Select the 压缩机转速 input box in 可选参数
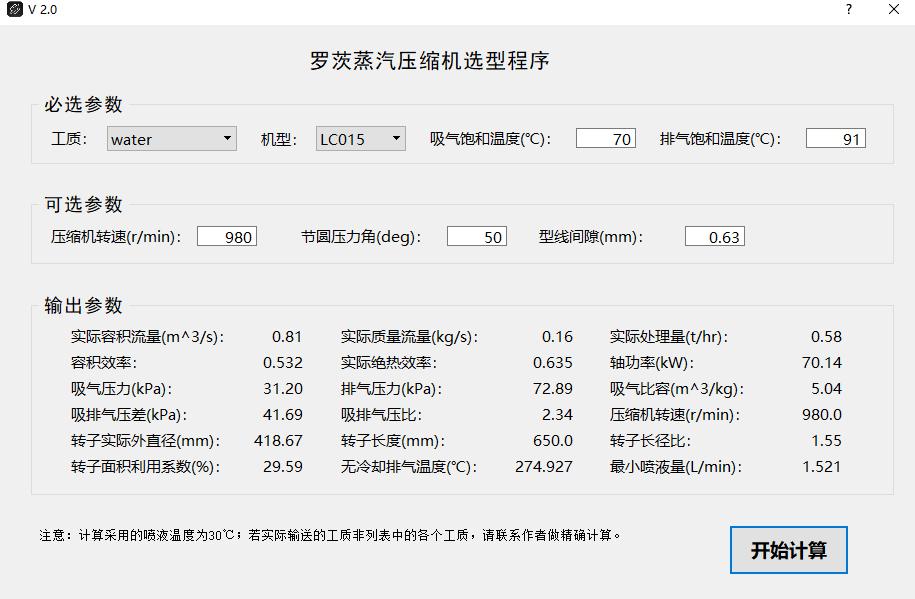This screenshot has height=599, width=915. (x=226, y=237)
